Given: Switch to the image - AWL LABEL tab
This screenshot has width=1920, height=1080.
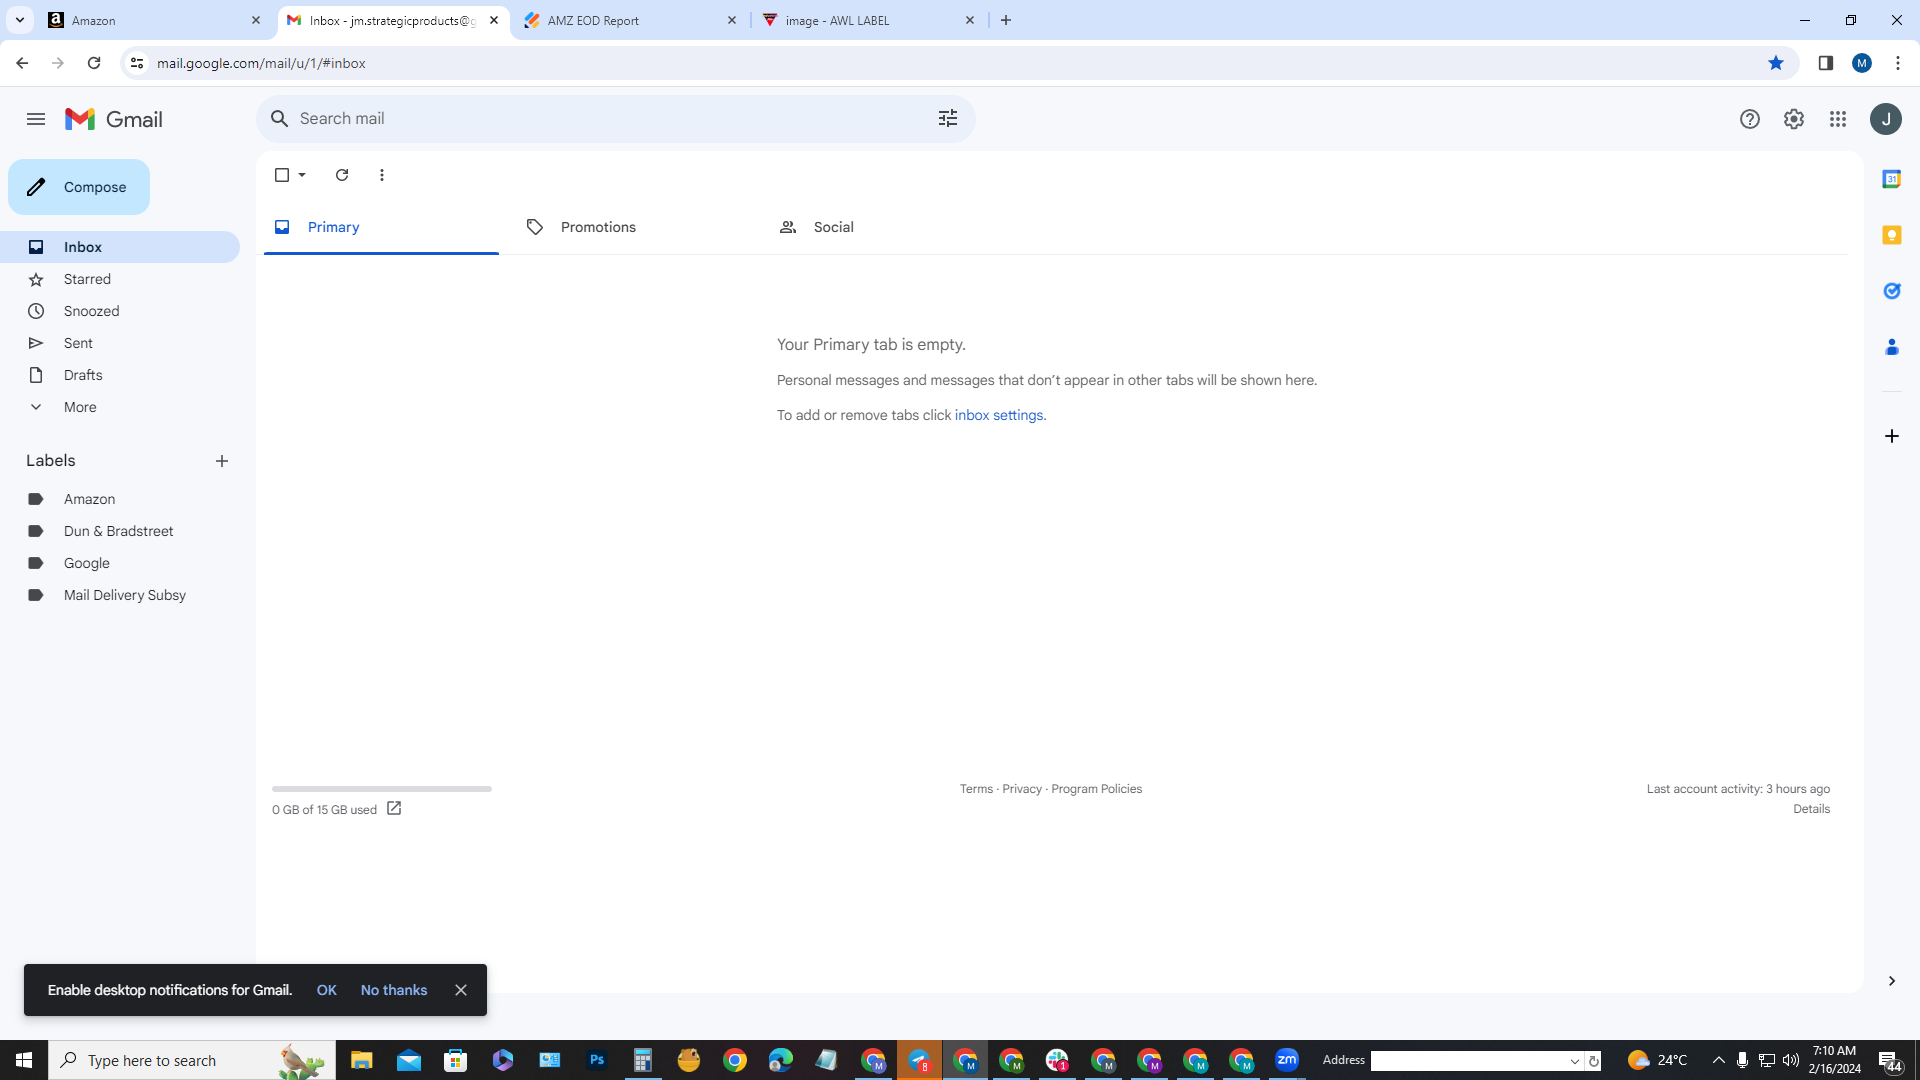Looking at the screenshot, I should click(868, 20).
